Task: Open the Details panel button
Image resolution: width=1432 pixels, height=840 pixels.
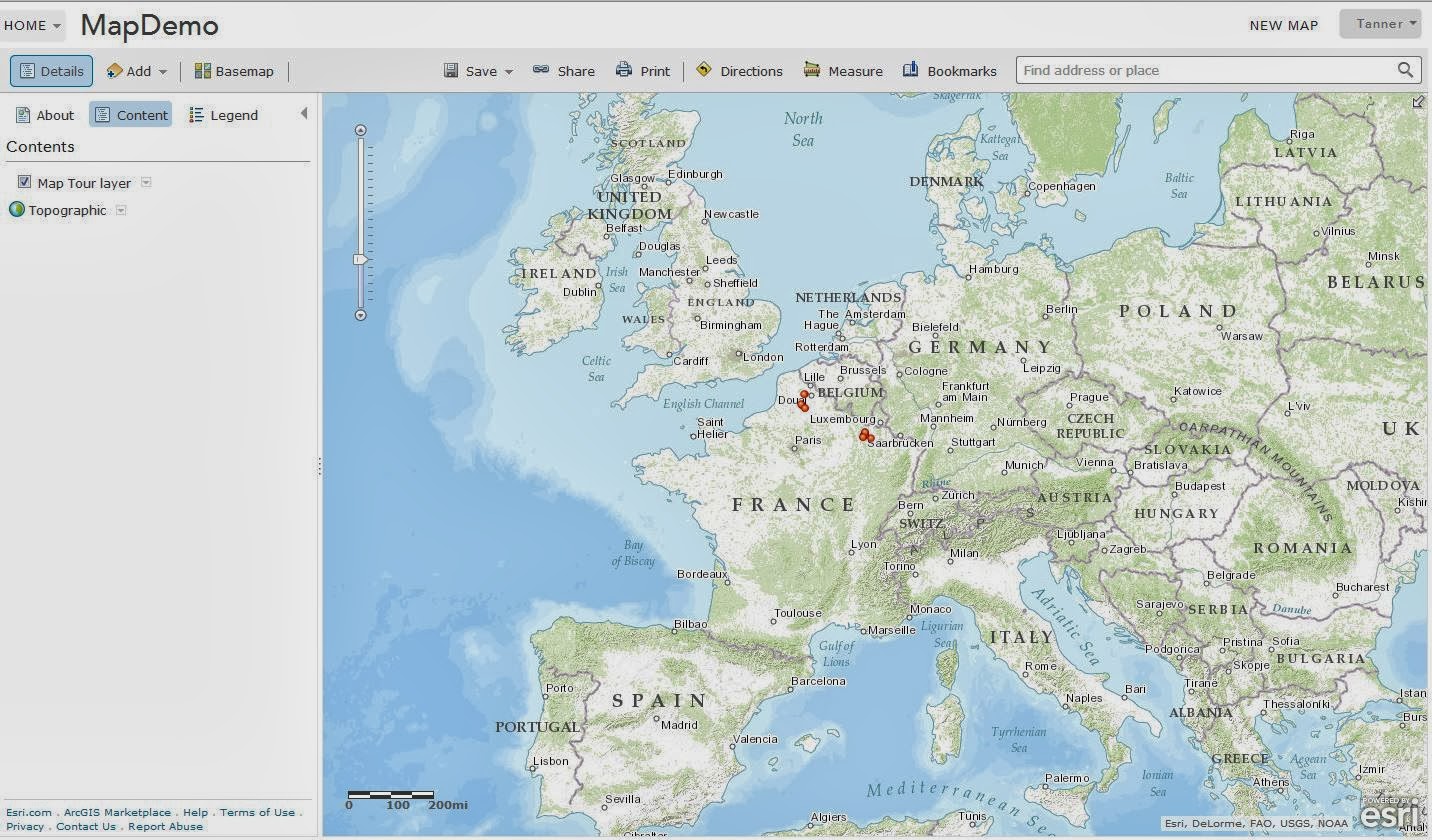Action: click(x=51, y=71)
